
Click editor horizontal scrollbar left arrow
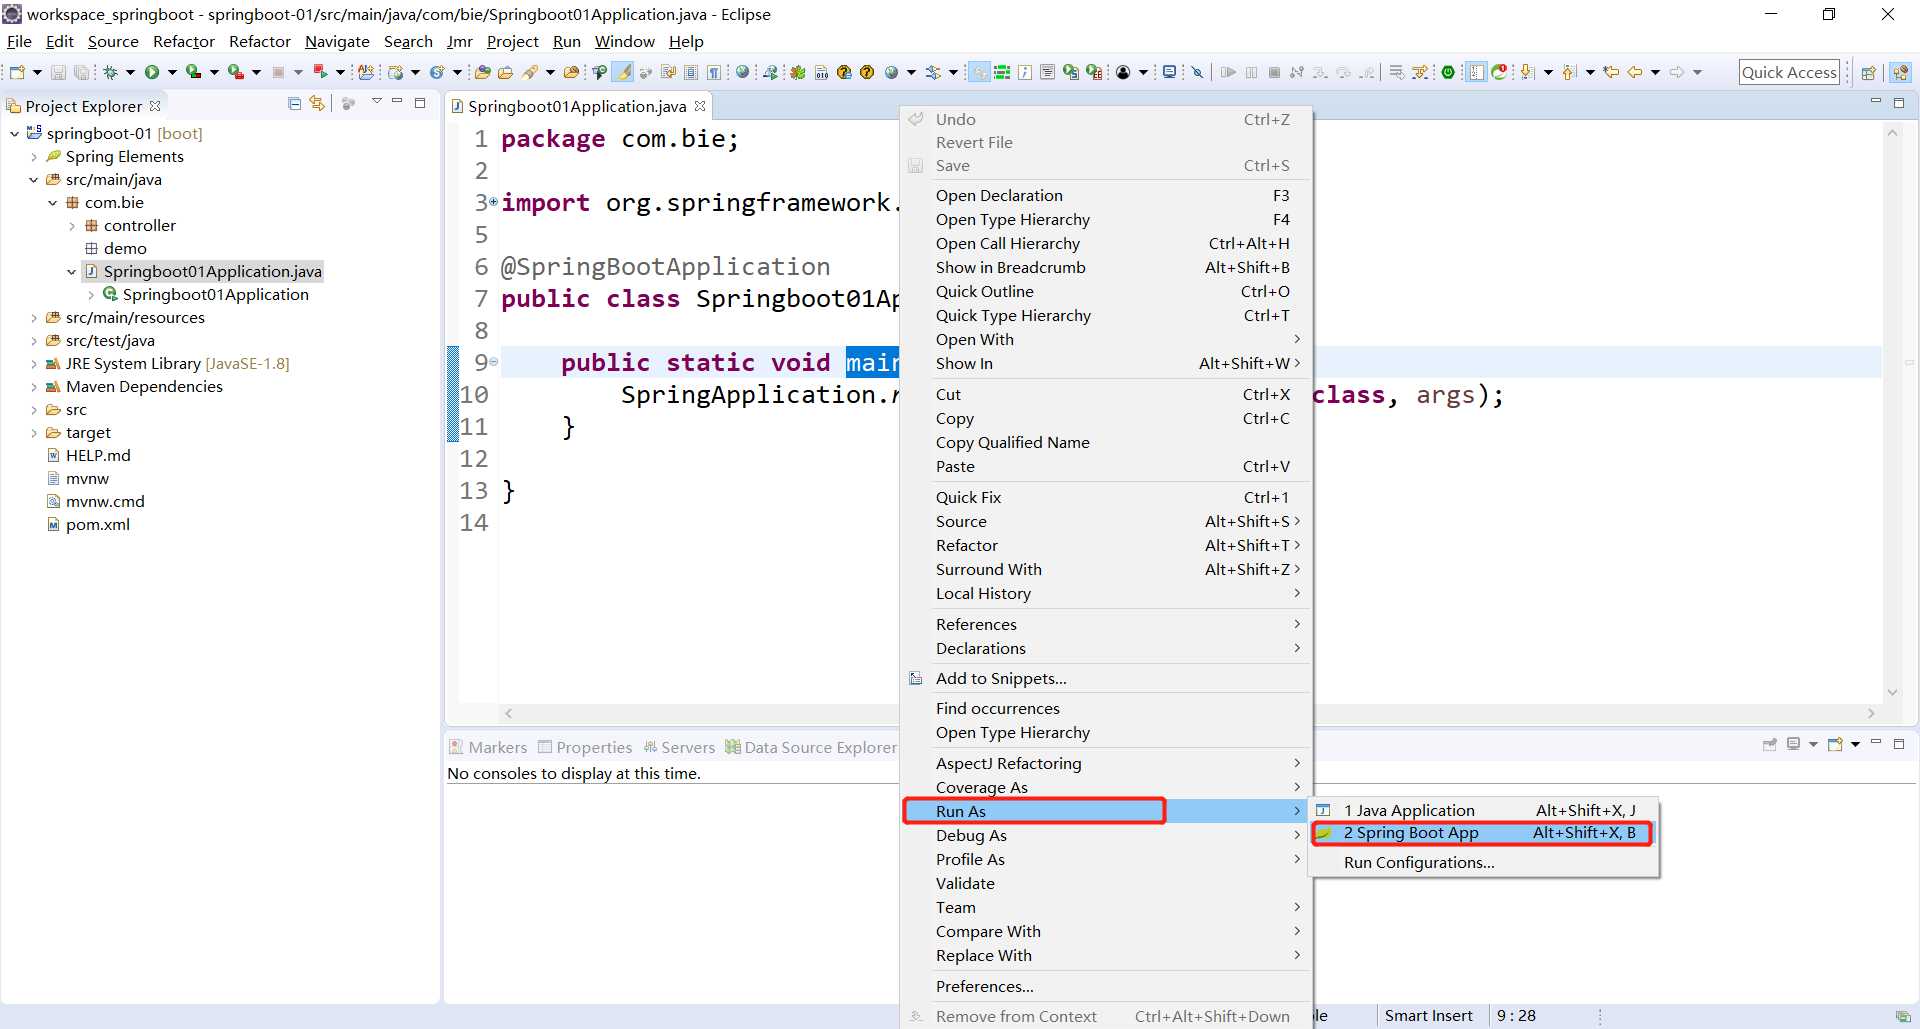pyautogui.click(x=509, y=713)
